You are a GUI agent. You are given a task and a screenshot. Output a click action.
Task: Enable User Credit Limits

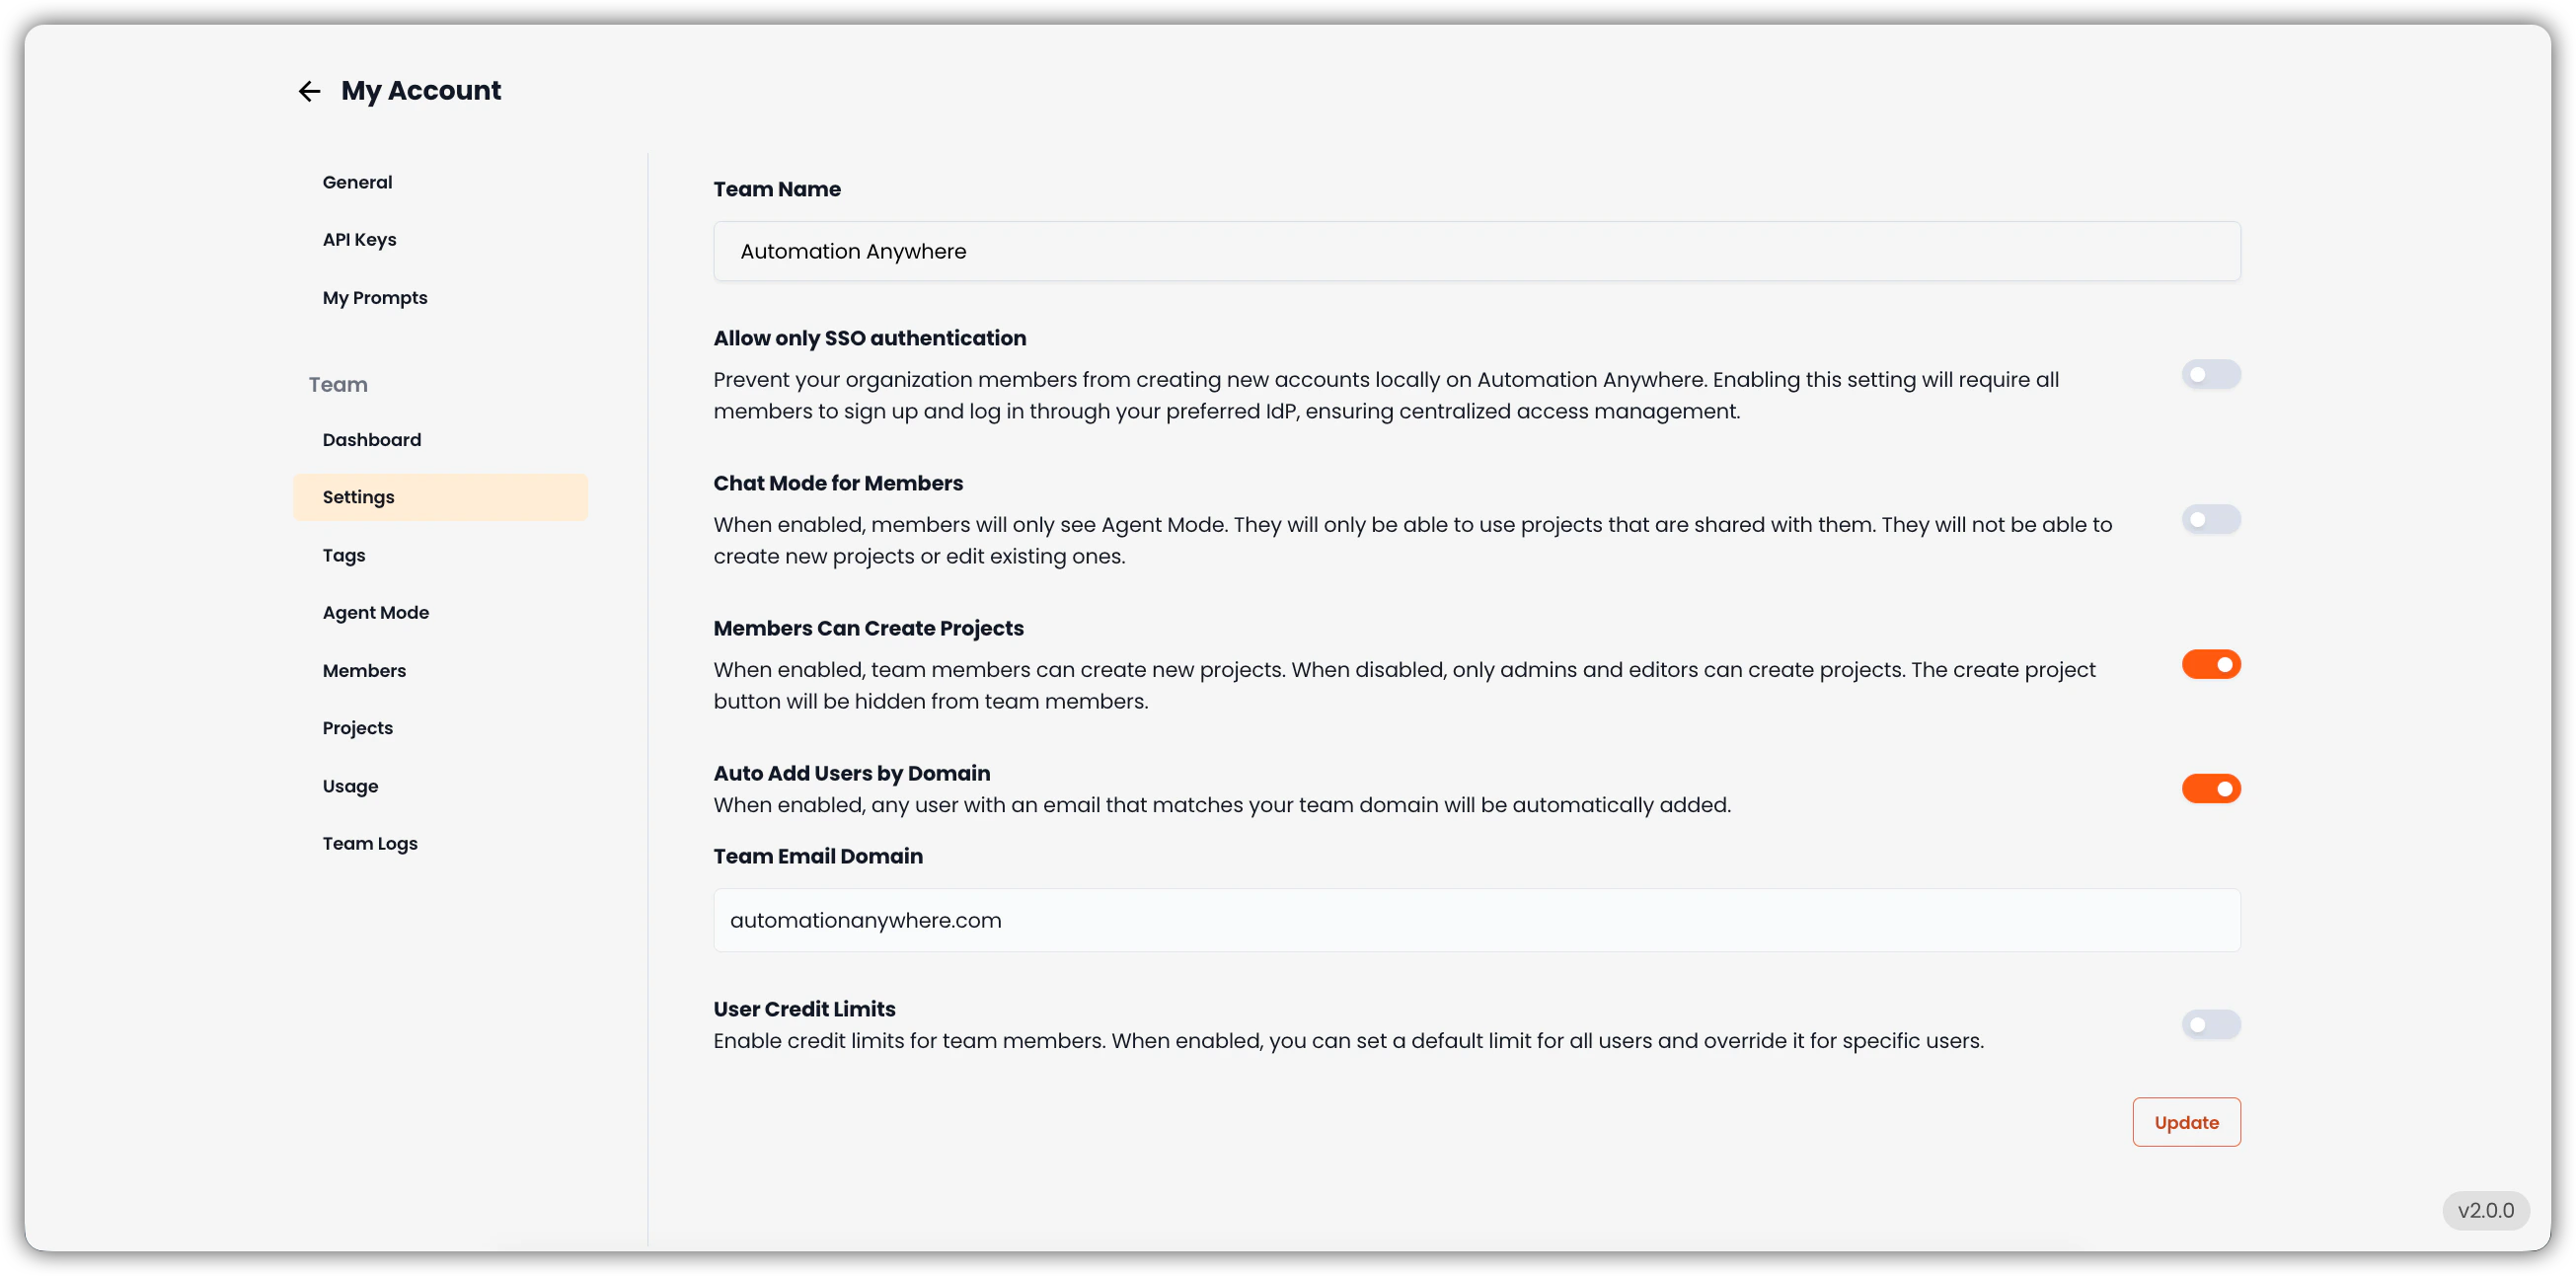(x=2210, y=1024)
